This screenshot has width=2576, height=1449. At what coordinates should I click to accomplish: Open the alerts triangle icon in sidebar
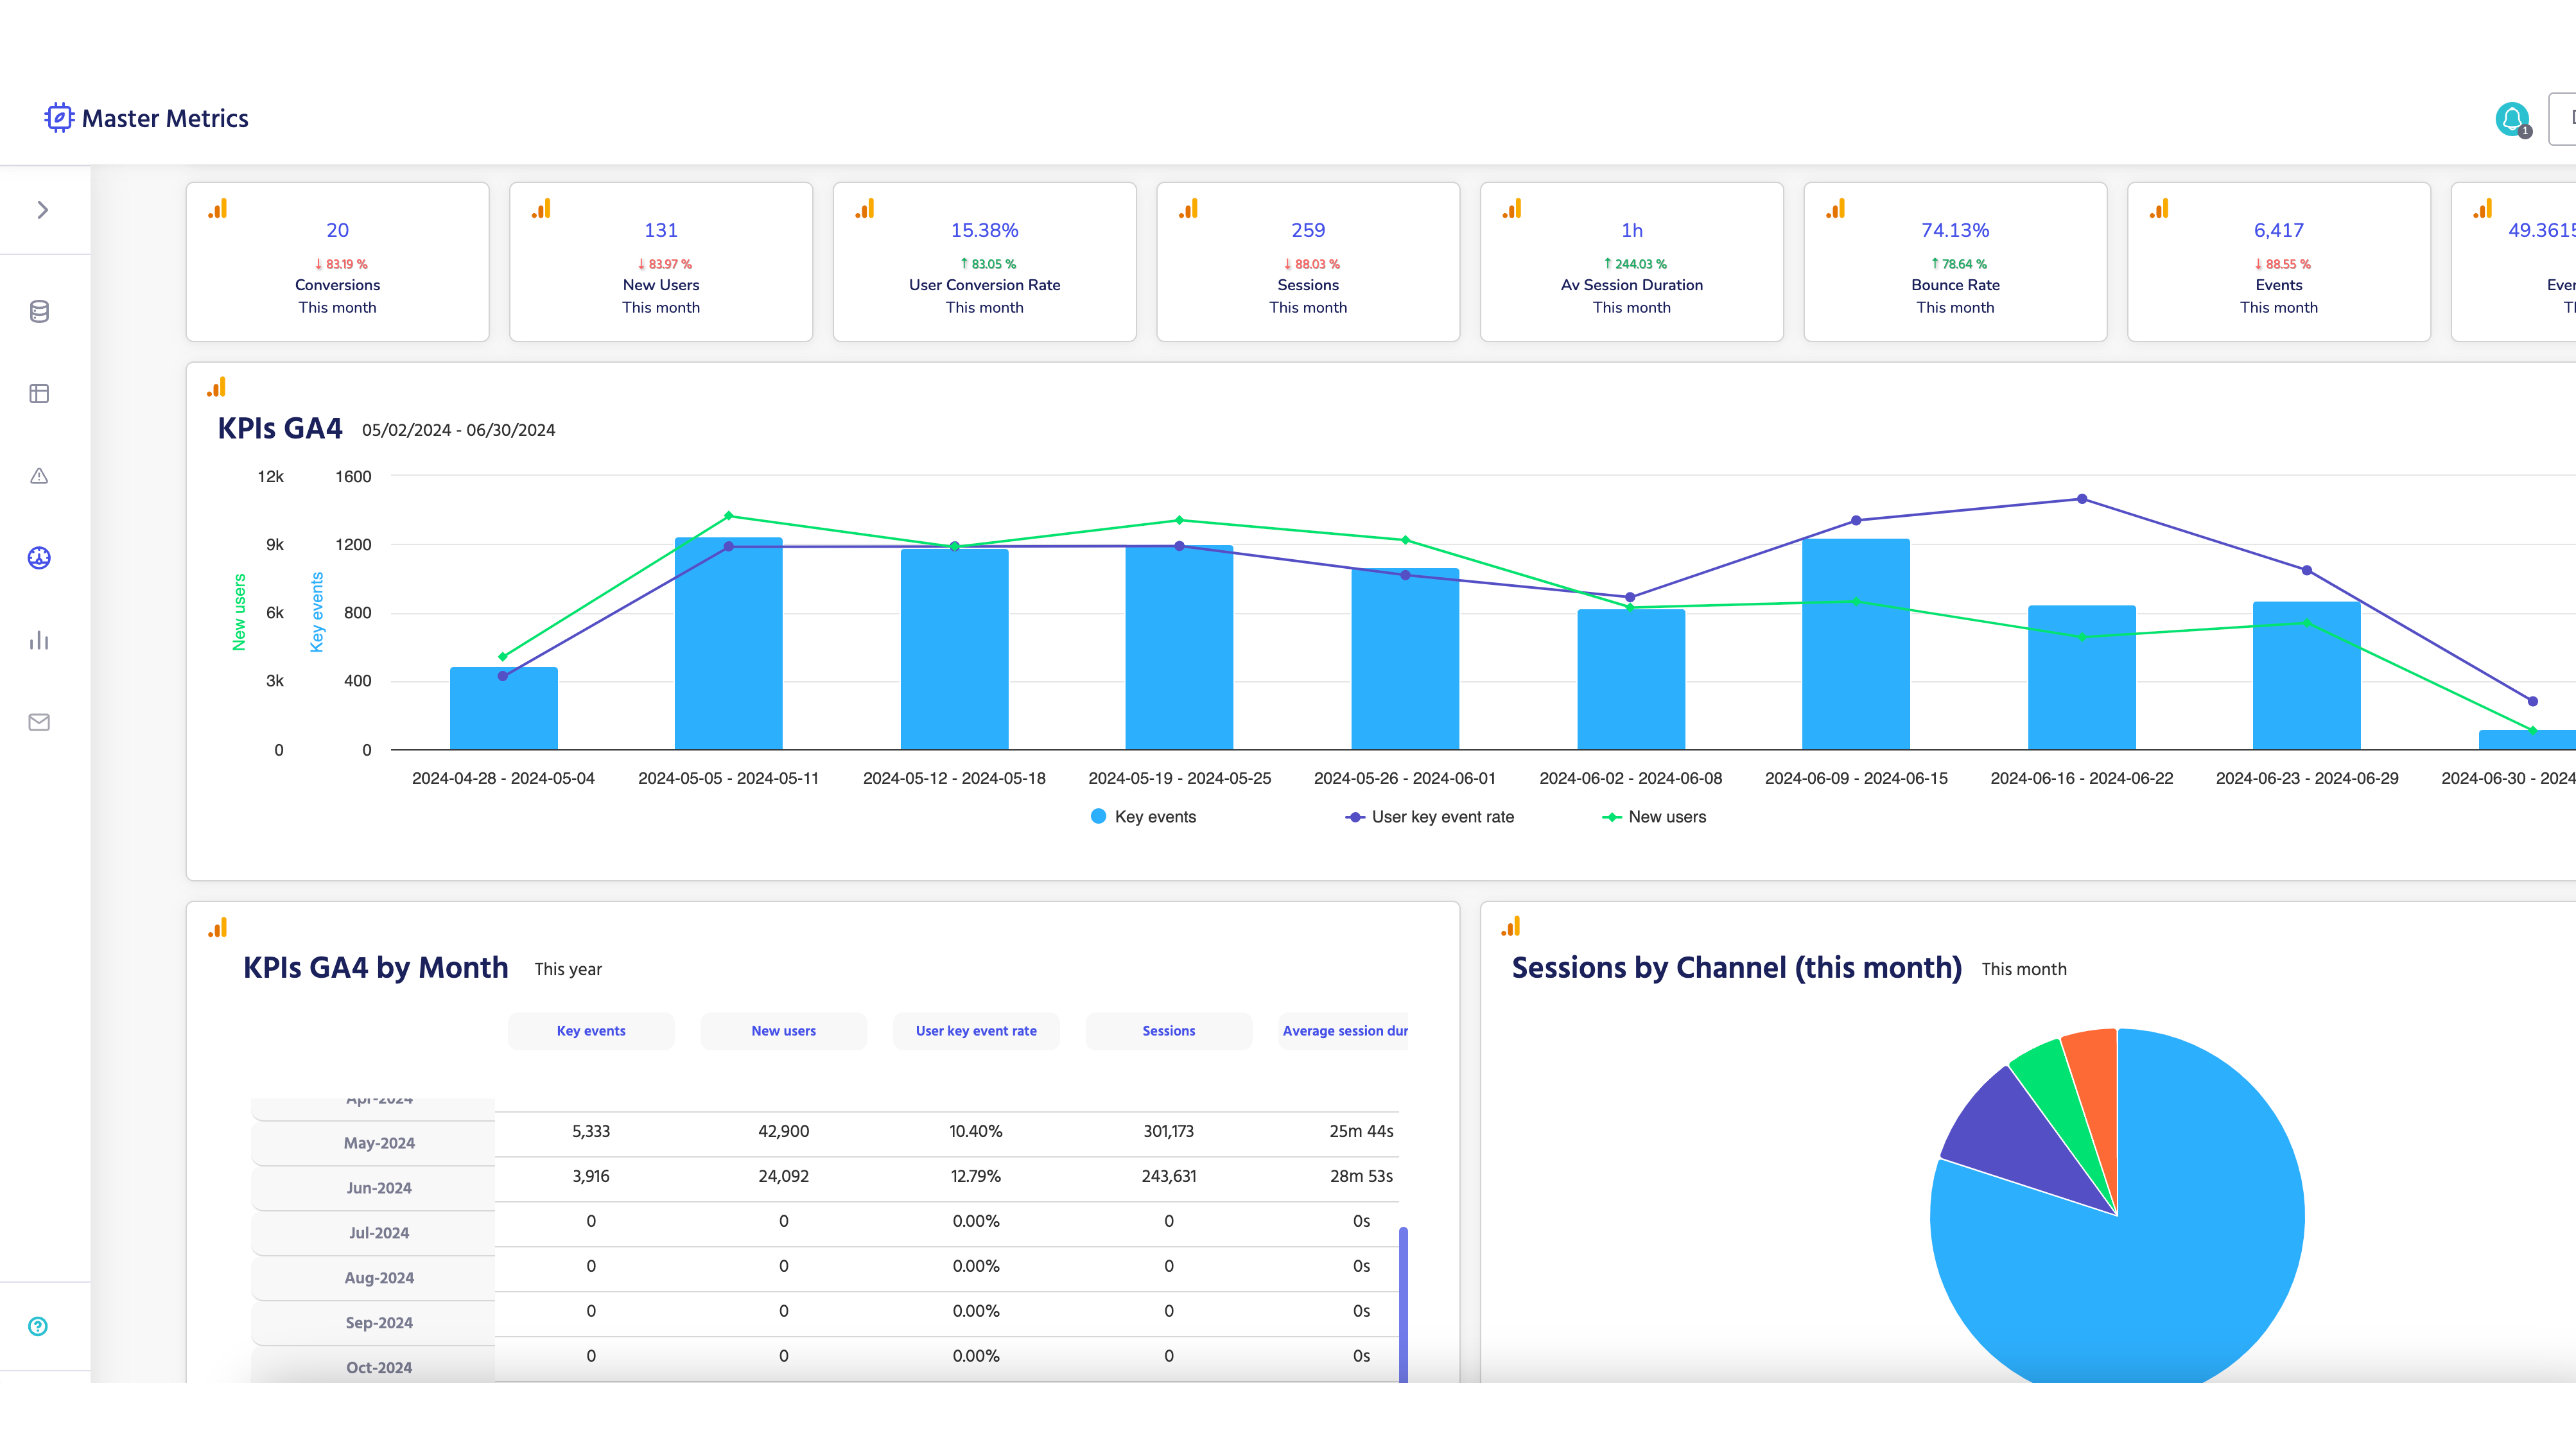[39, 476]
